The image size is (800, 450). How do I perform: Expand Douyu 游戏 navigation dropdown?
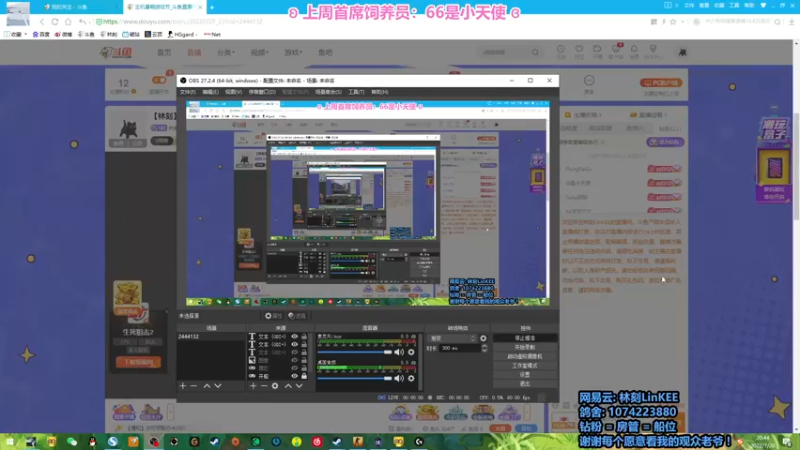[x=293, y=53]
